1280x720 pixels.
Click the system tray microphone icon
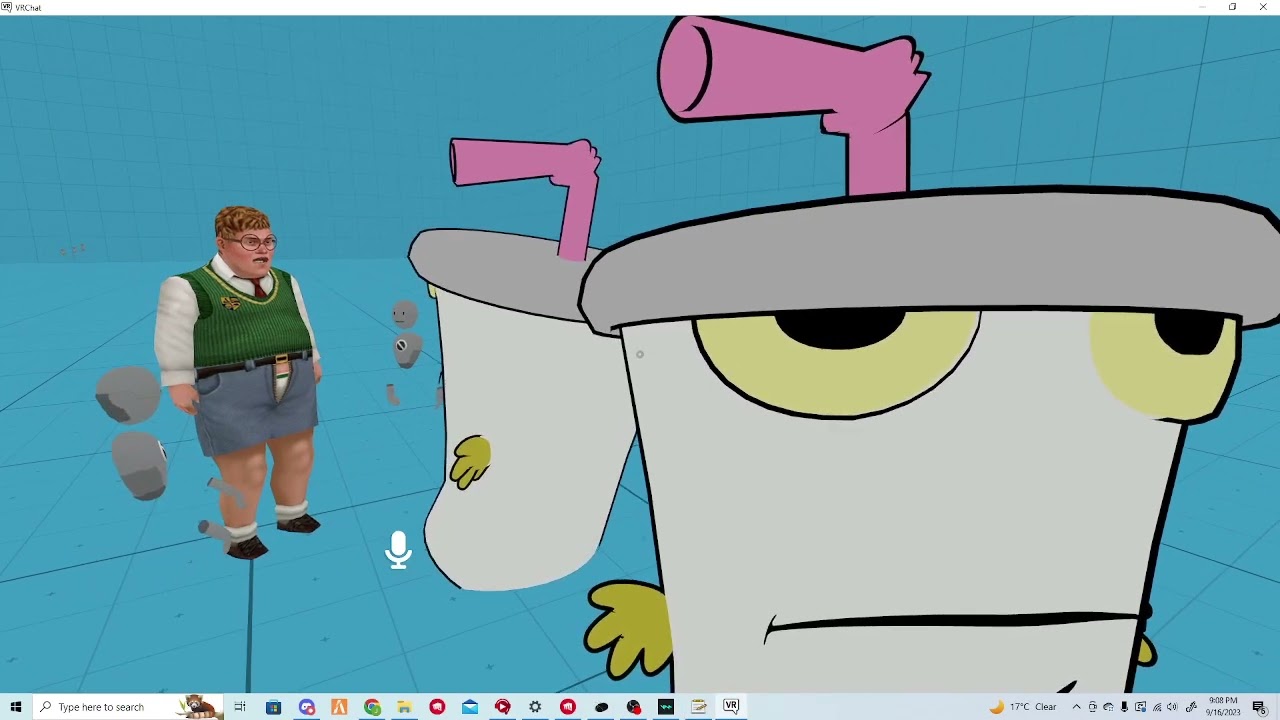click(x=1124, y=707)
